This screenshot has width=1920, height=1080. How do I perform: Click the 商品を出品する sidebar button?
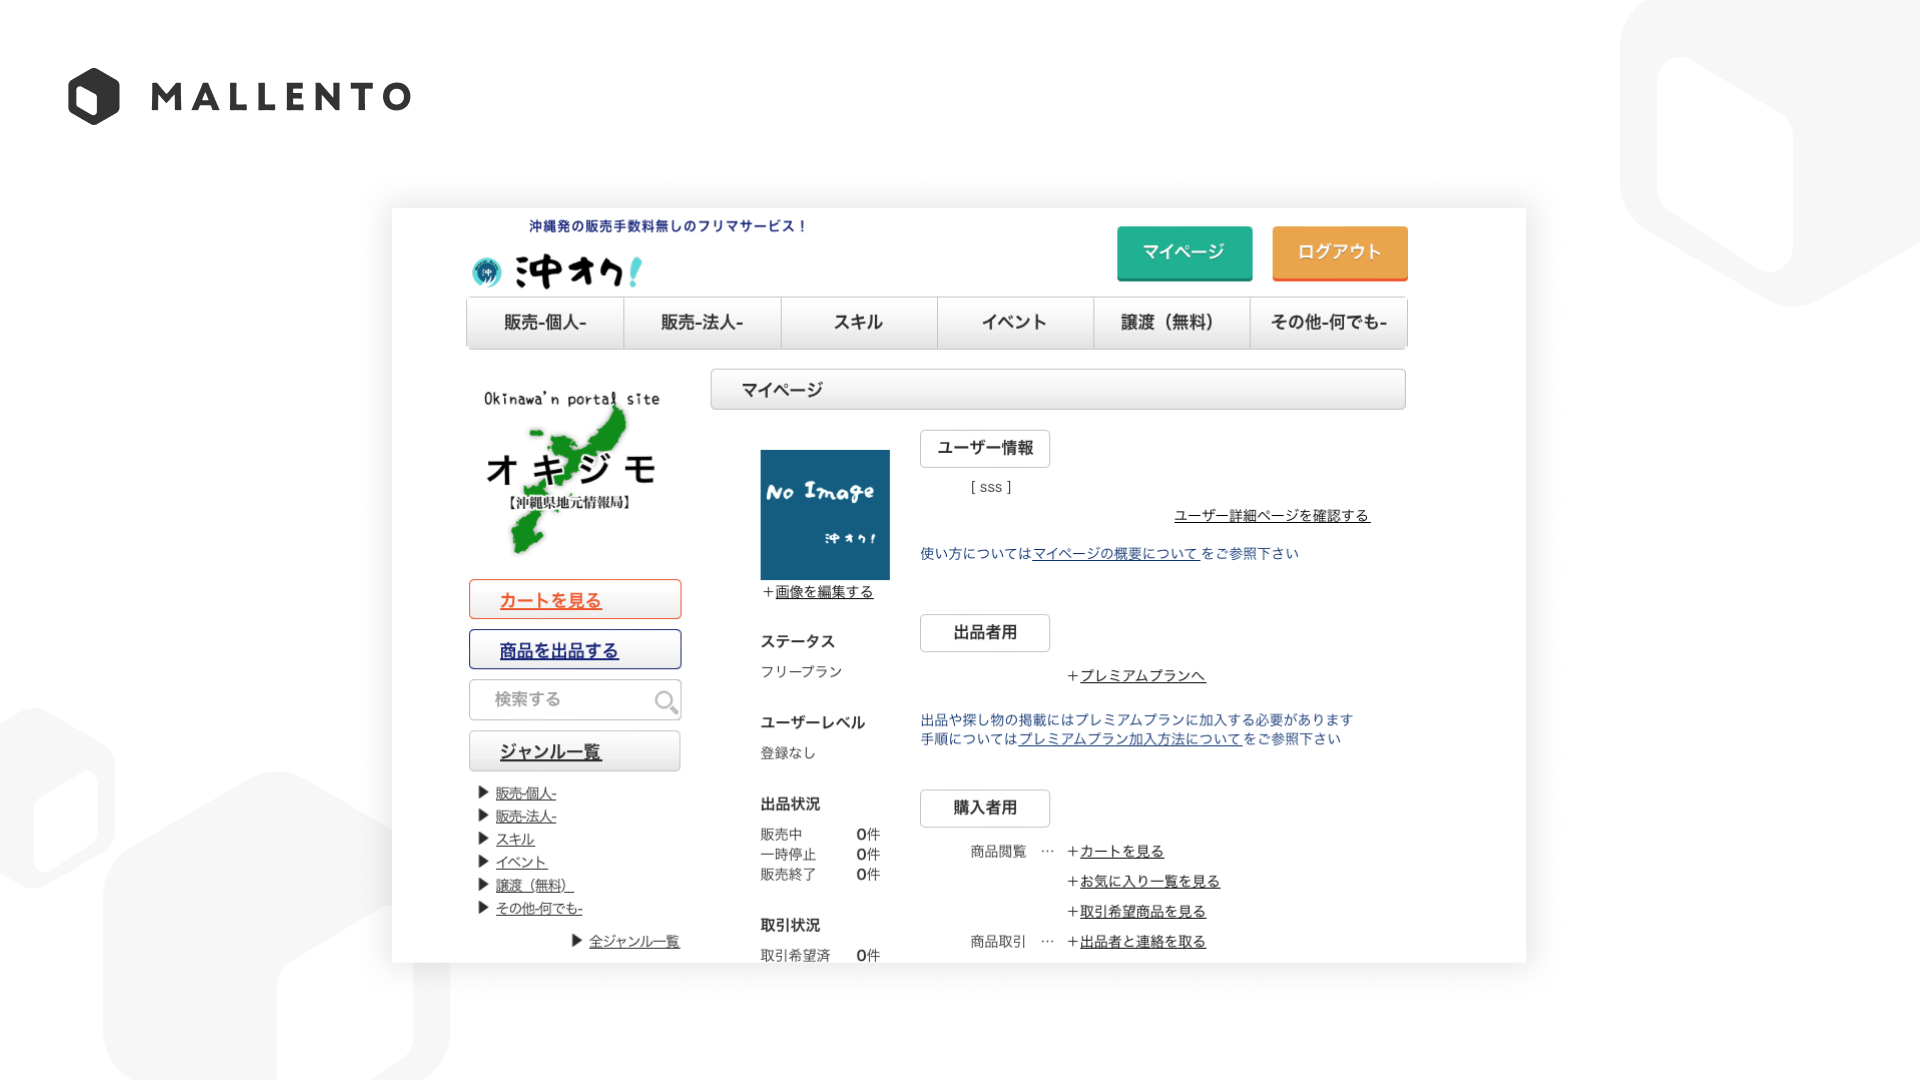(575, 650)
